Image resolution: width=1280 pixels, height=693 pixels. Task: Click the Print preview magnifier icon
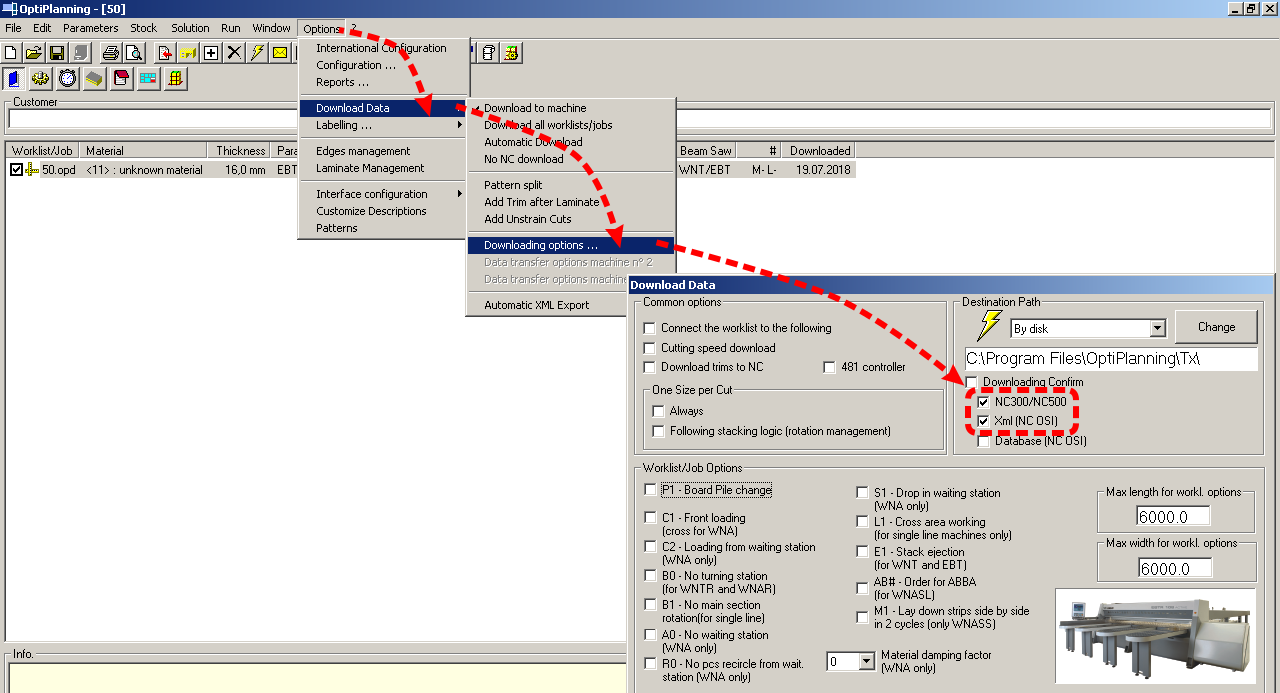(x=134, y=52)
